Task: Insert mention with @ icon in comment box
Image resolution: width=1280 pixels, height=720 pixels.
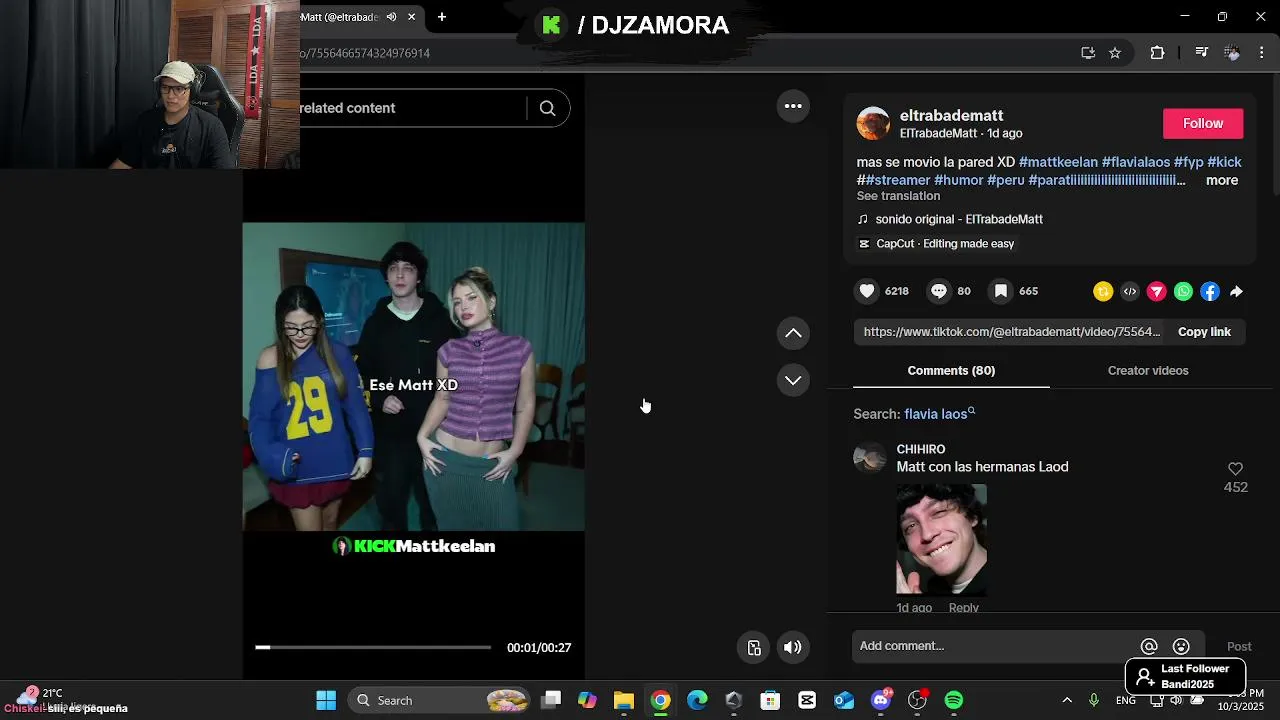Action: (1149, 647)
